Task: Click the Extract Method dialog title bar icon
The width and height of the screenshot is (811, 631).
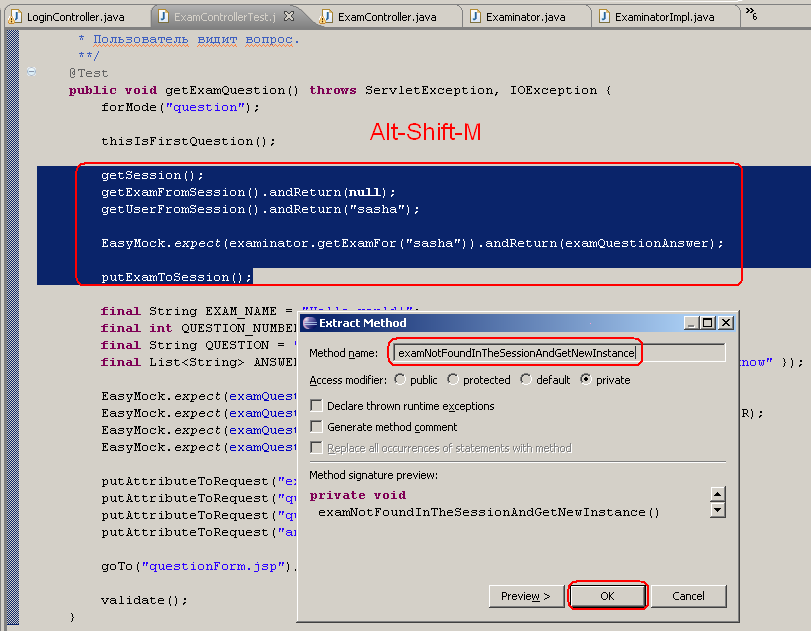Action: click(310, 322)
